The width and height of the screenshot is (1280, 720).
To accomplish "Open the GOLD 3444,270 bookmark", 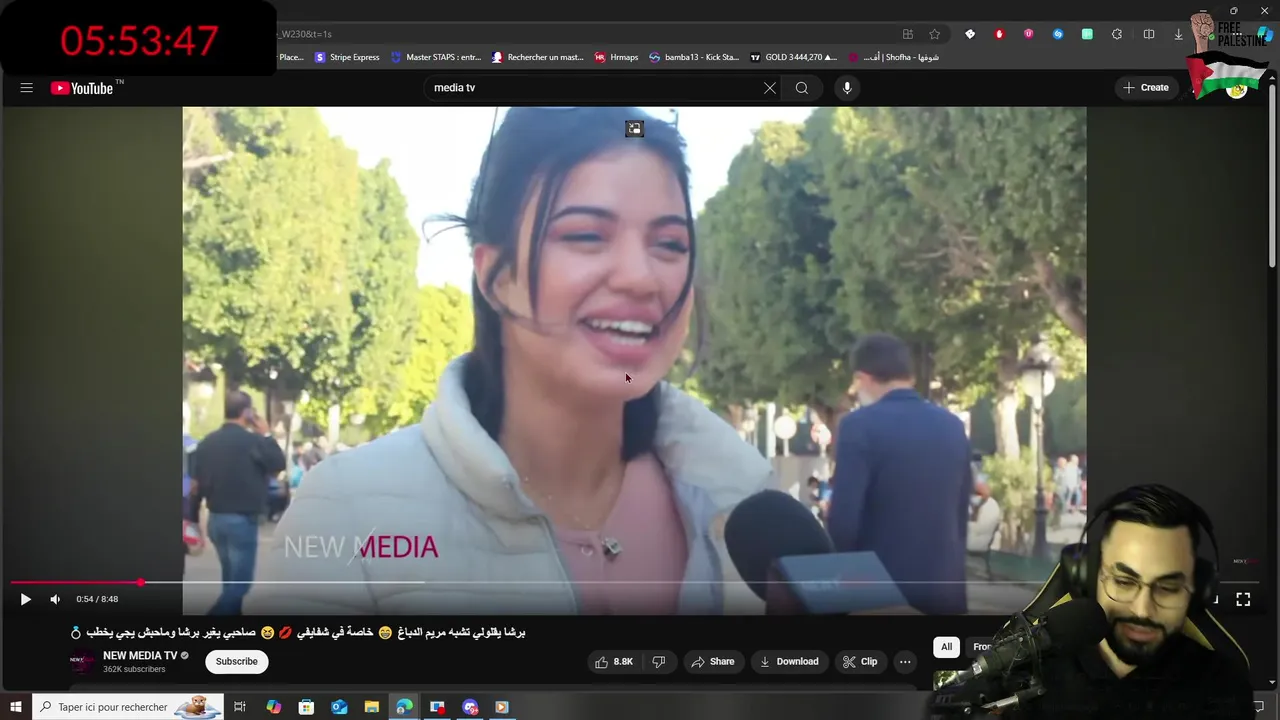I will pyautogui.click(x=793, y=57).
